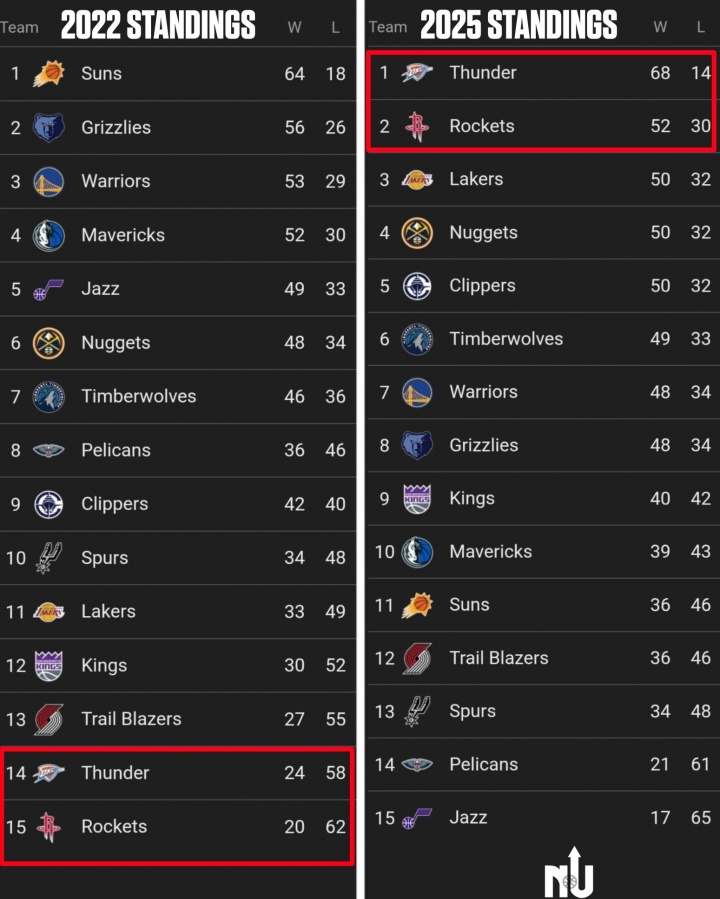Click the NU arrow logo at bottom
The image size is (720, 899).
(x=569, y=873)
